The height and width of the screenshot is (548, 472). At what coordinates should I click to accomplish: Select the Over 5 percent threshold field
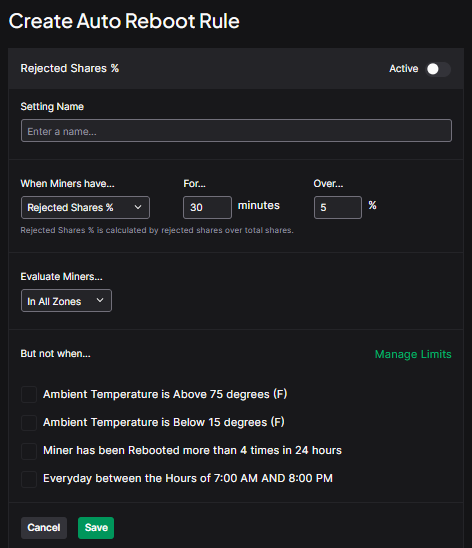(337, 207)
